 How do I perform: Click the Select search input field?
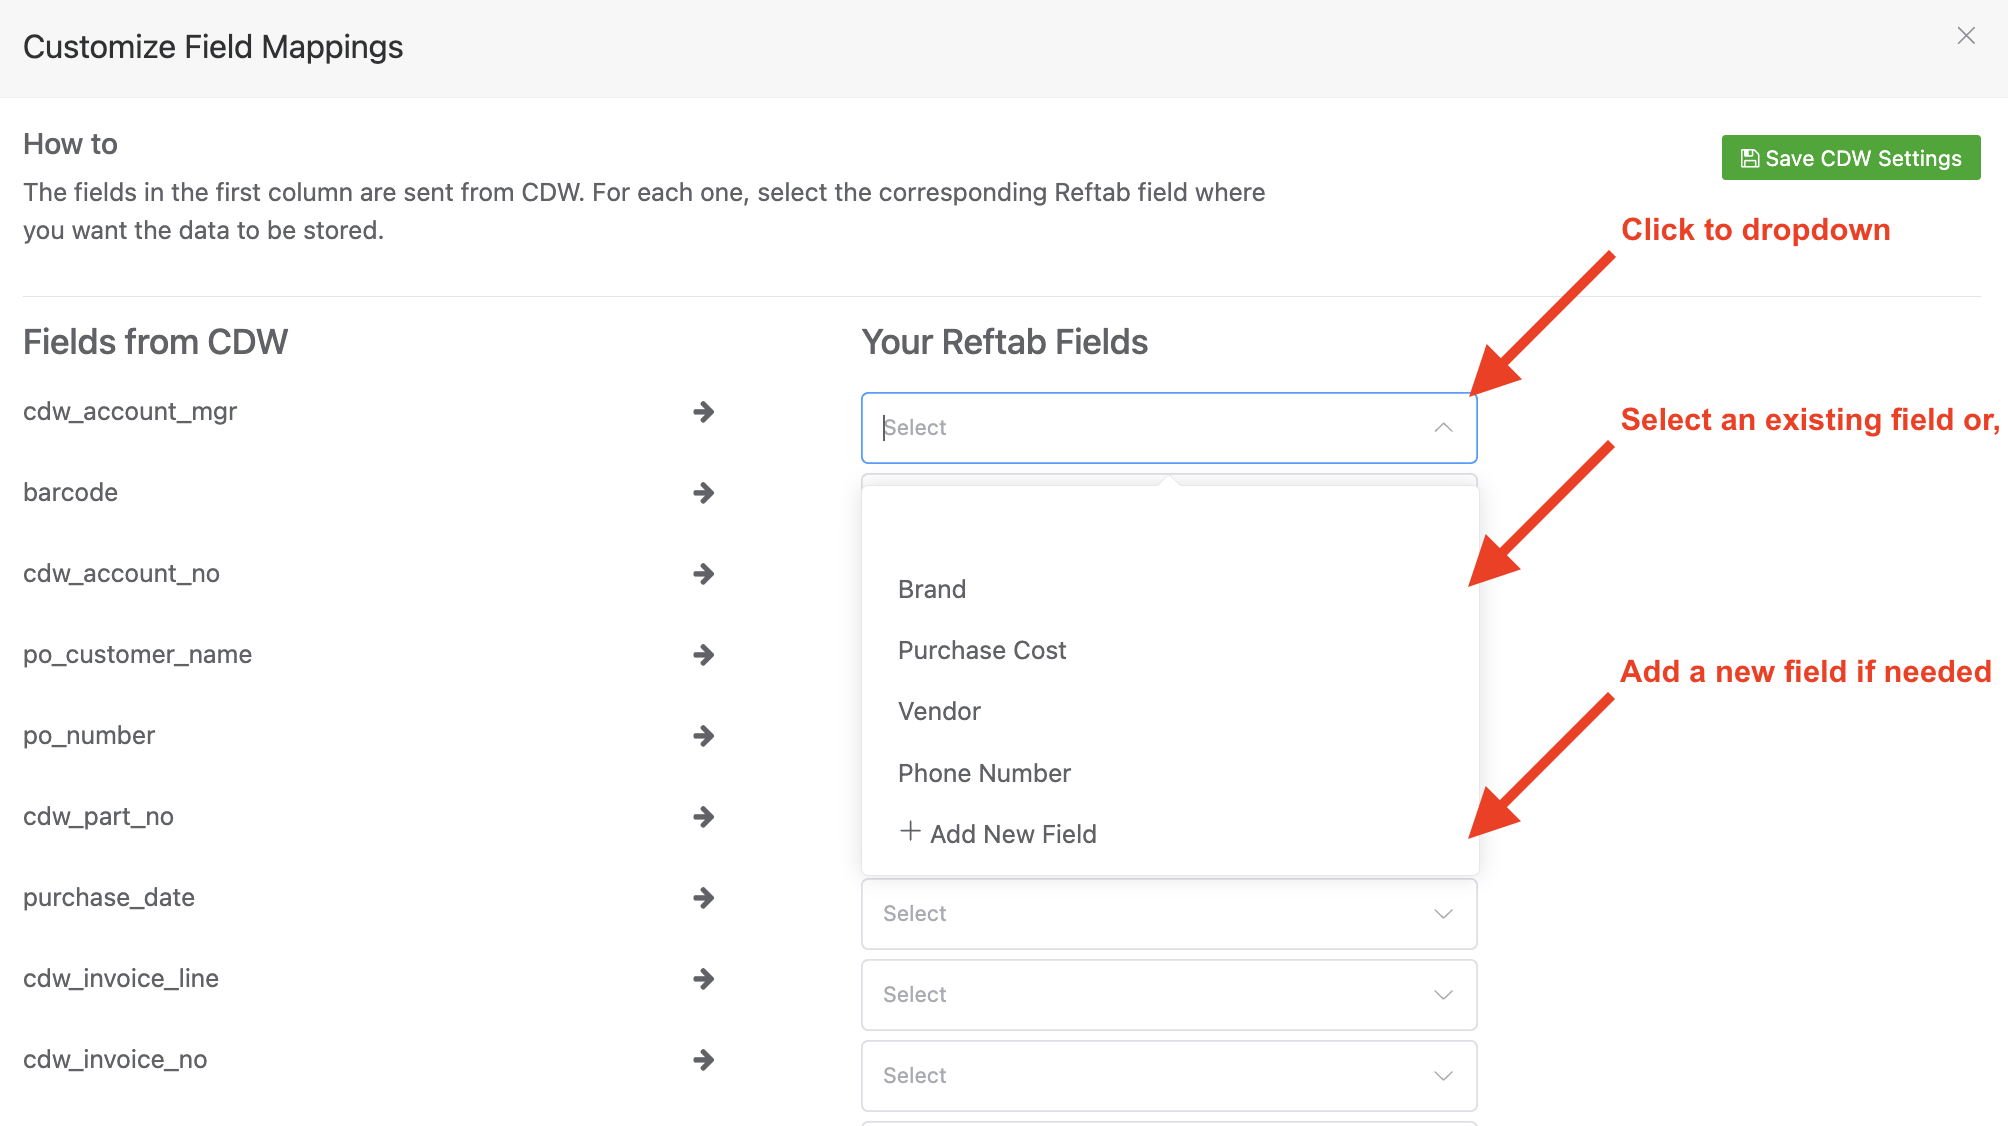click(1100, 427)
